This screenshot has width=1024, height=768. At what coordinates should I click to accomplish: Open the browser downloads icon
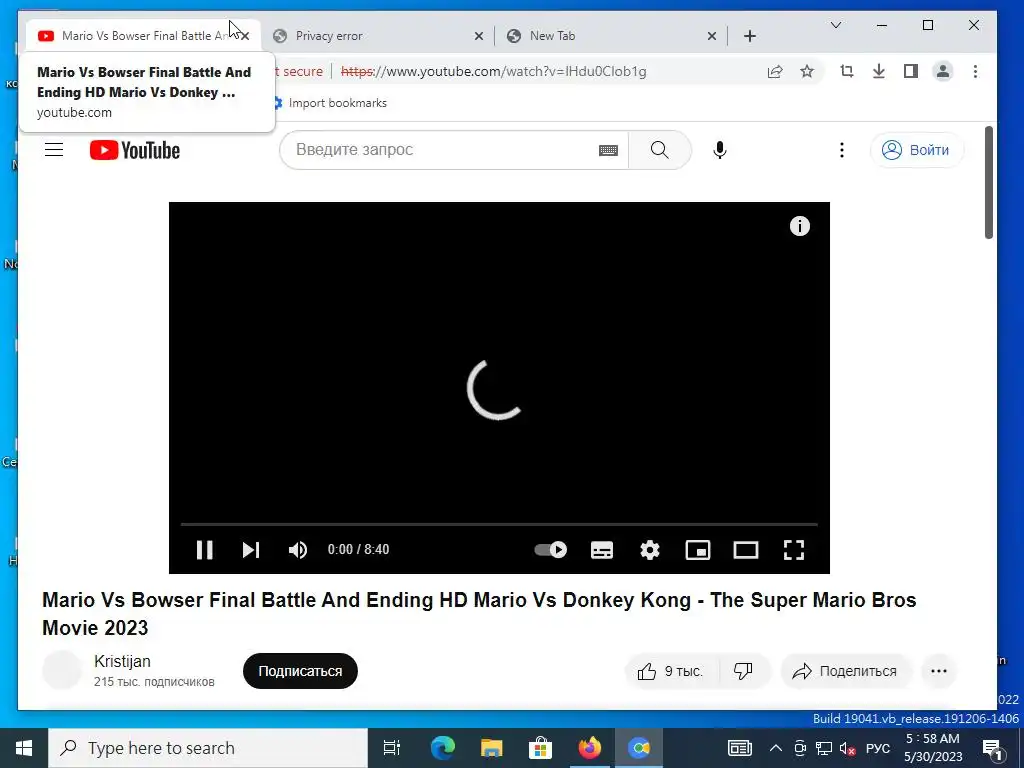pos(878,71)
